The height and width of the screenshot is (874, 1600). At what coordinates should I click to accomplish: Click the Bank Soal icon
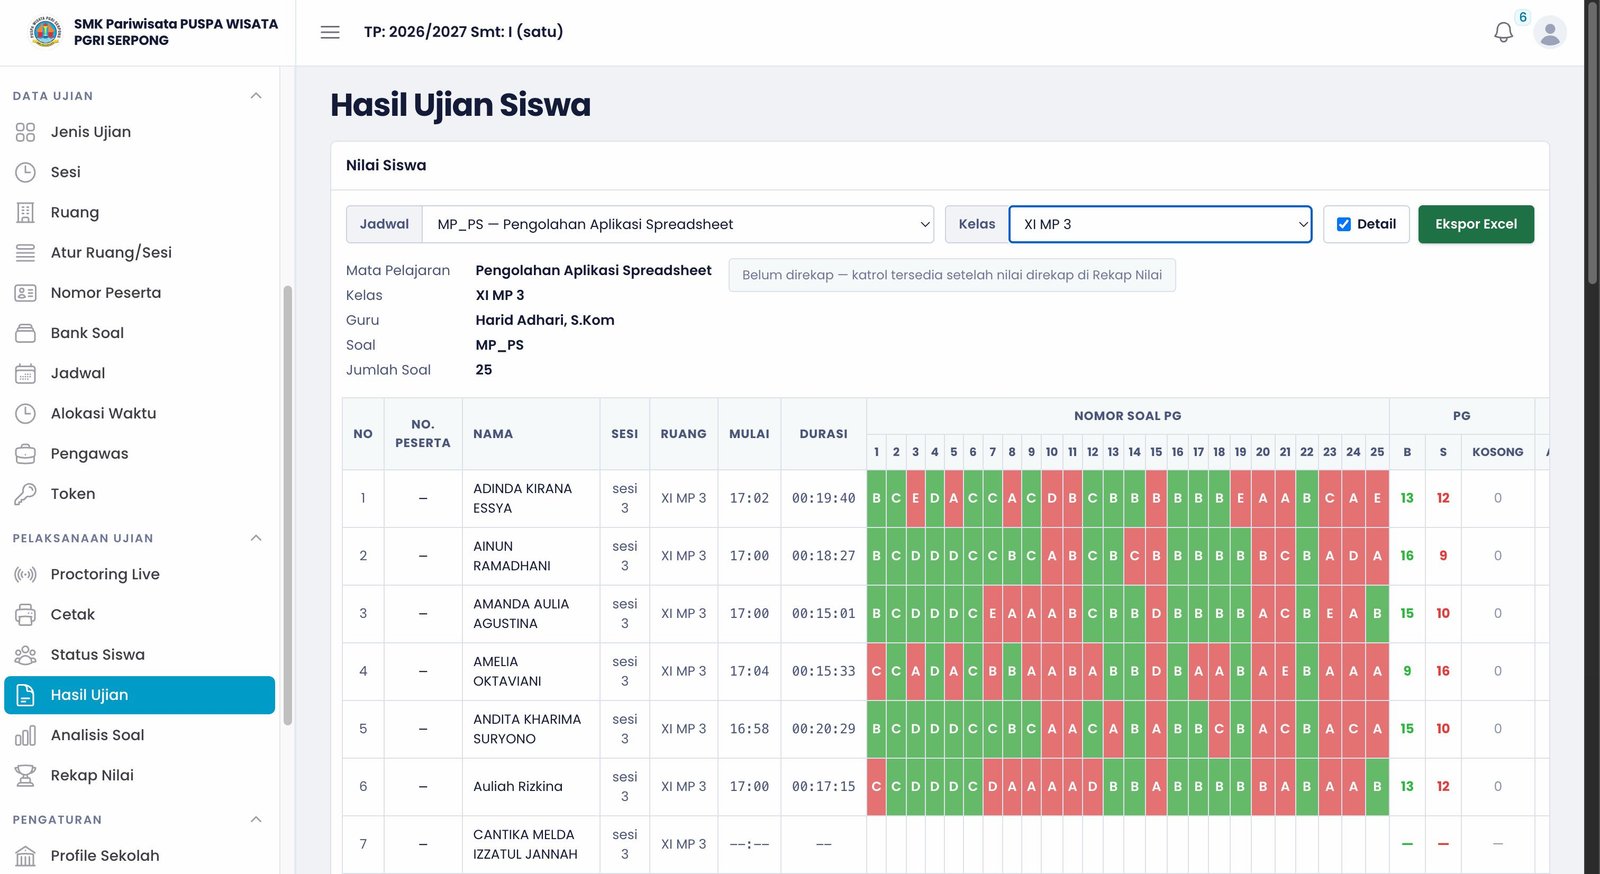(25, 333)
